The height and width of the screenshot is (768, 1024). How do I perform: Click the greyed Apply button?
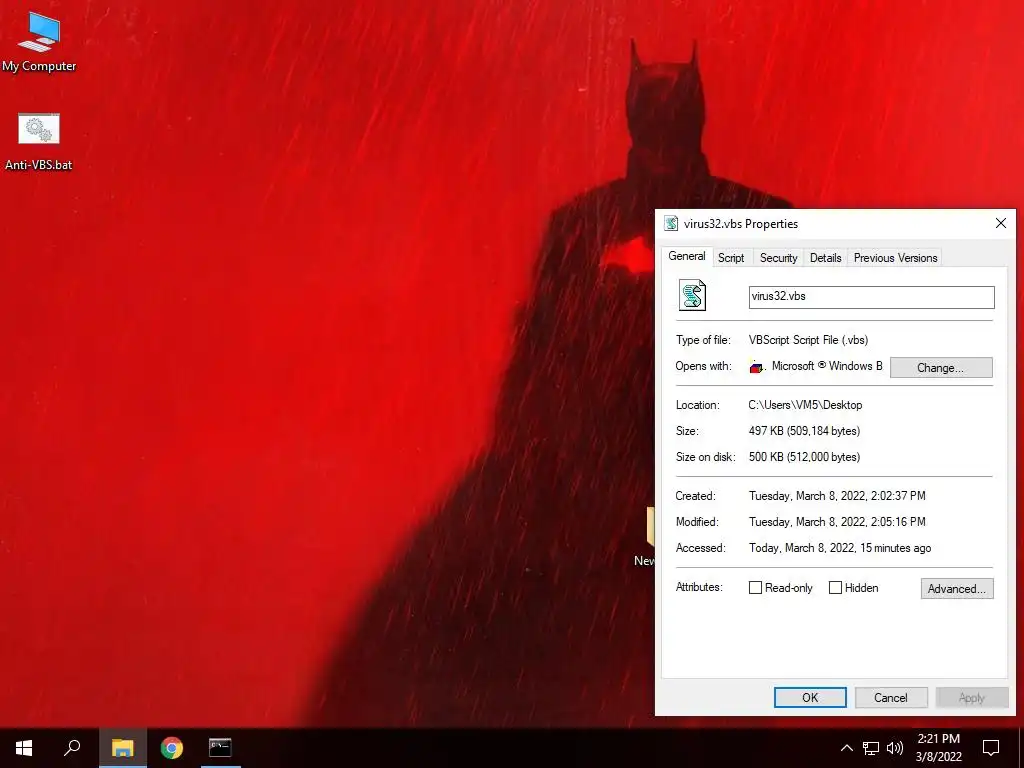(972, 697)
